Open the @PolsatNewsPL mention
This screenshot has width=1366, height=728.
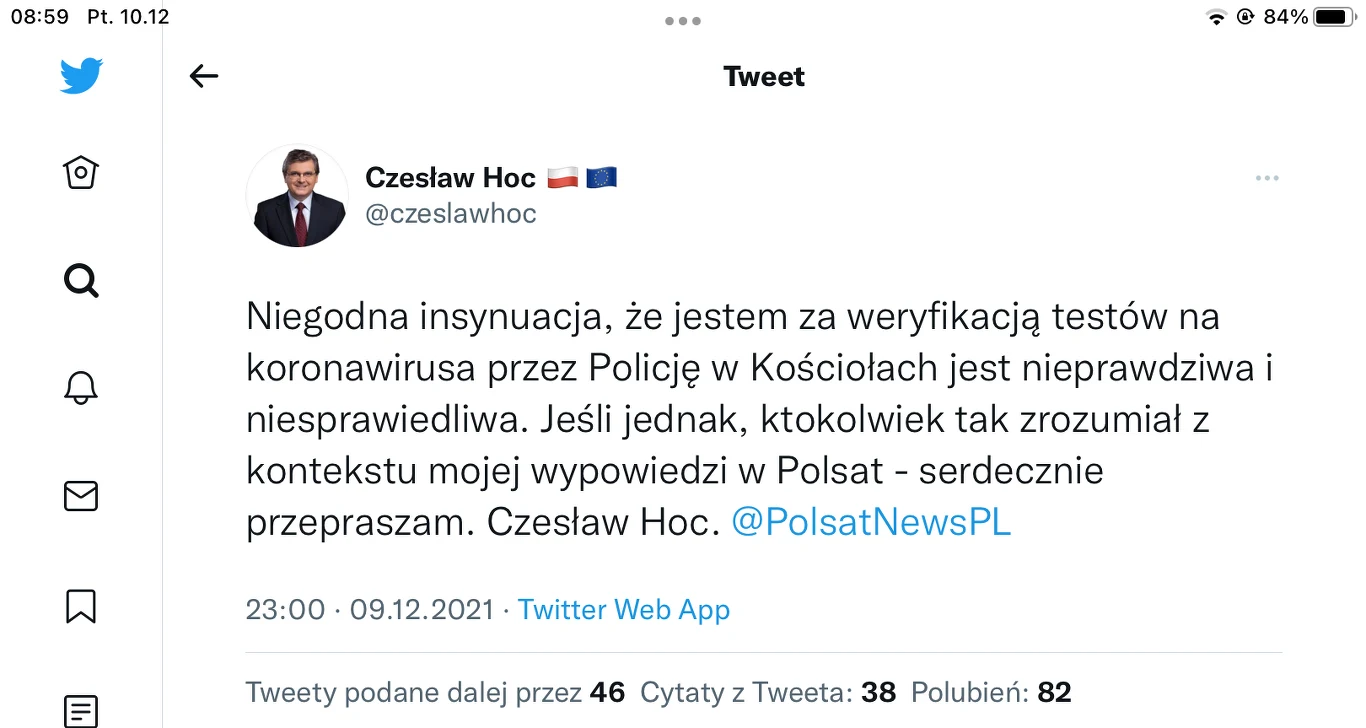click(870, 521)
